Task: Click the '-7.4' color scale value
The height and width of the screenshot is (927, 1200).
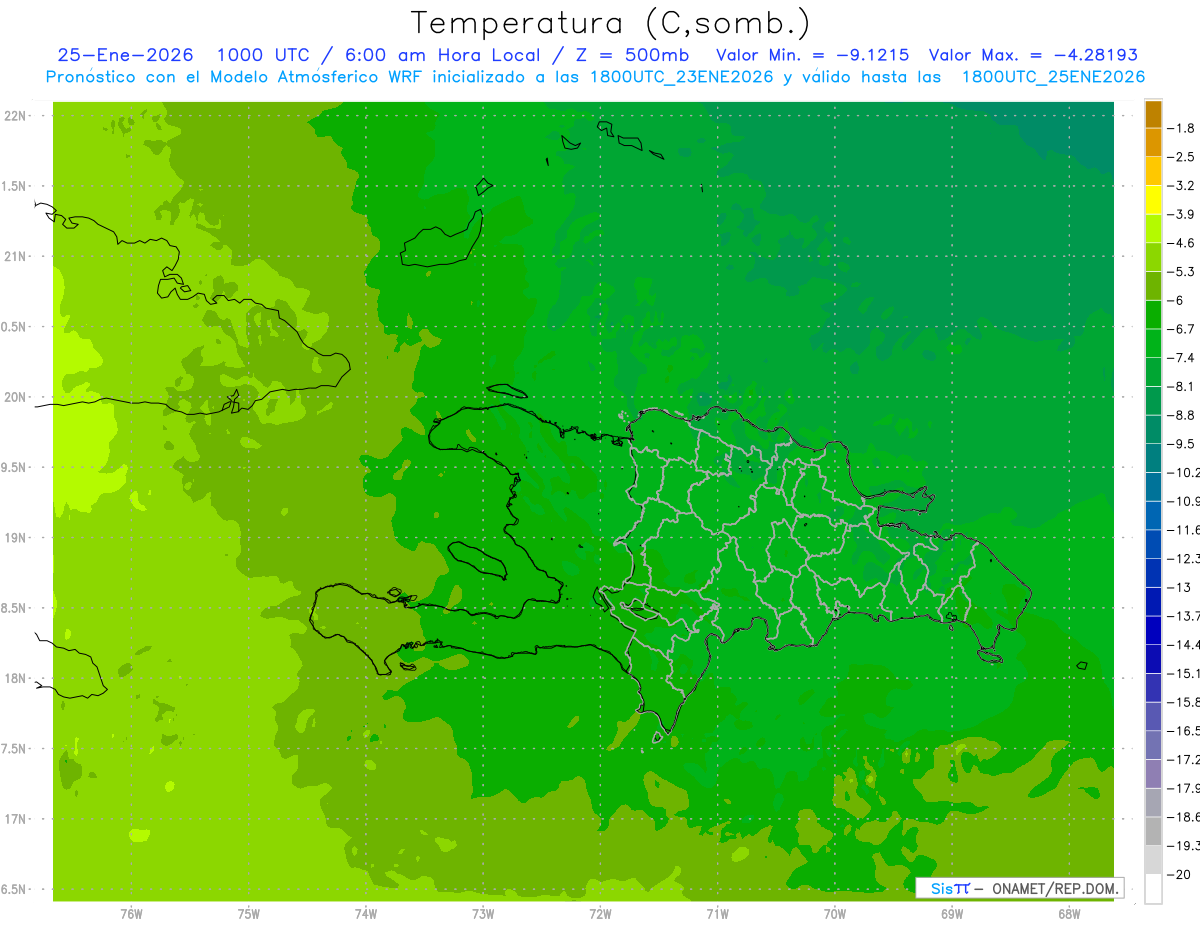Action: 1182,358
